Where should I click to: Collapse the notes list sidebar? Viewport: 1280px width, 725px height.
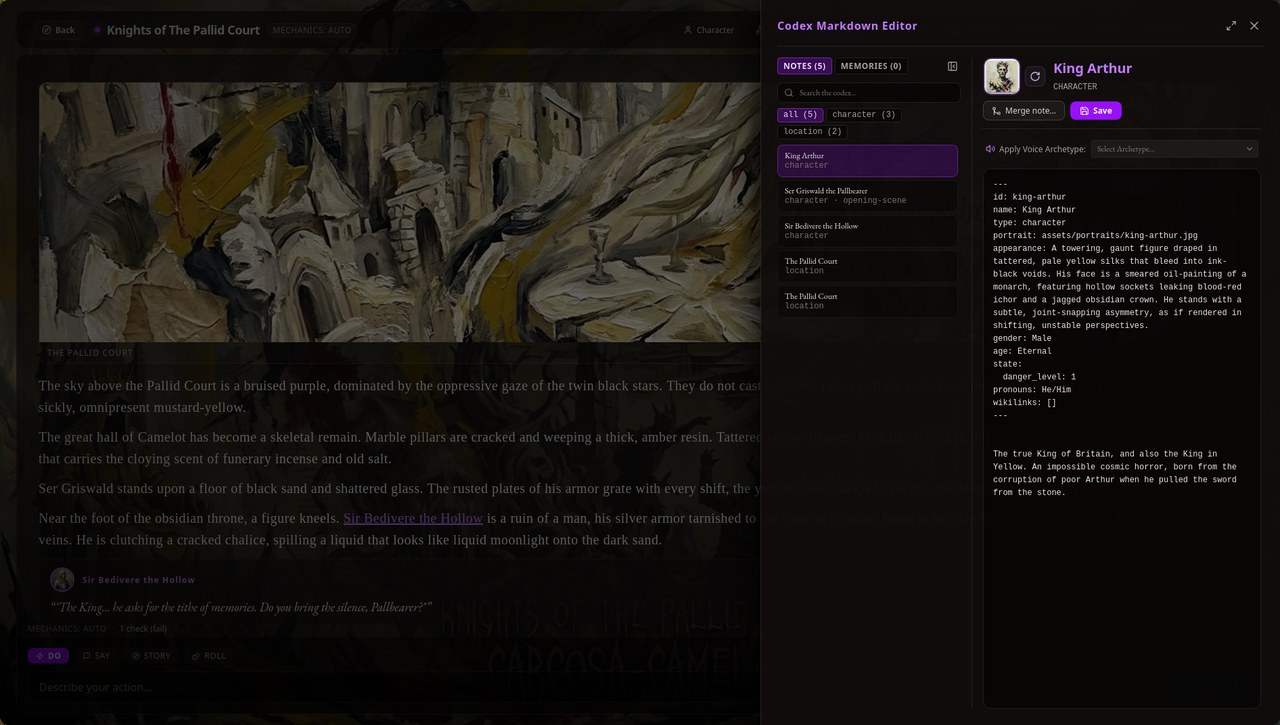point(952,66)
